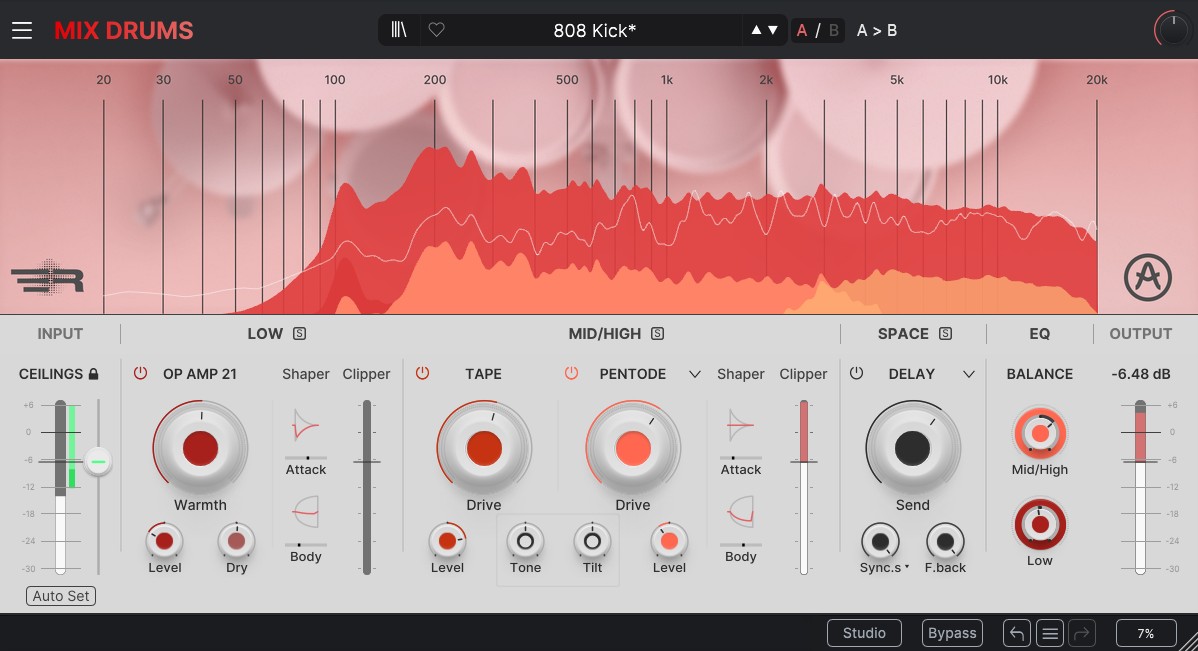Toggle TAPE power button
The image size is (1198, 651).
(423, 374)
